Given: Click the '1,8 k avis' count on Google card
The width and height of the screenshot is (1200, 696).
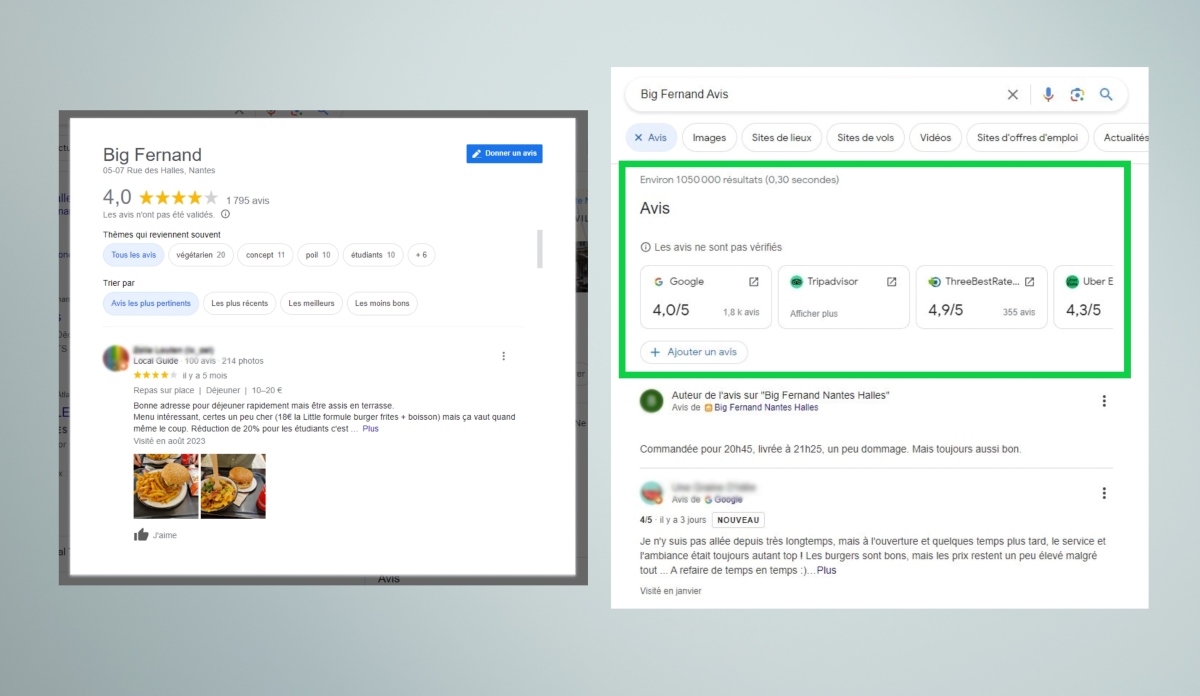Looking at the screenshot, I should click(741, 313).
